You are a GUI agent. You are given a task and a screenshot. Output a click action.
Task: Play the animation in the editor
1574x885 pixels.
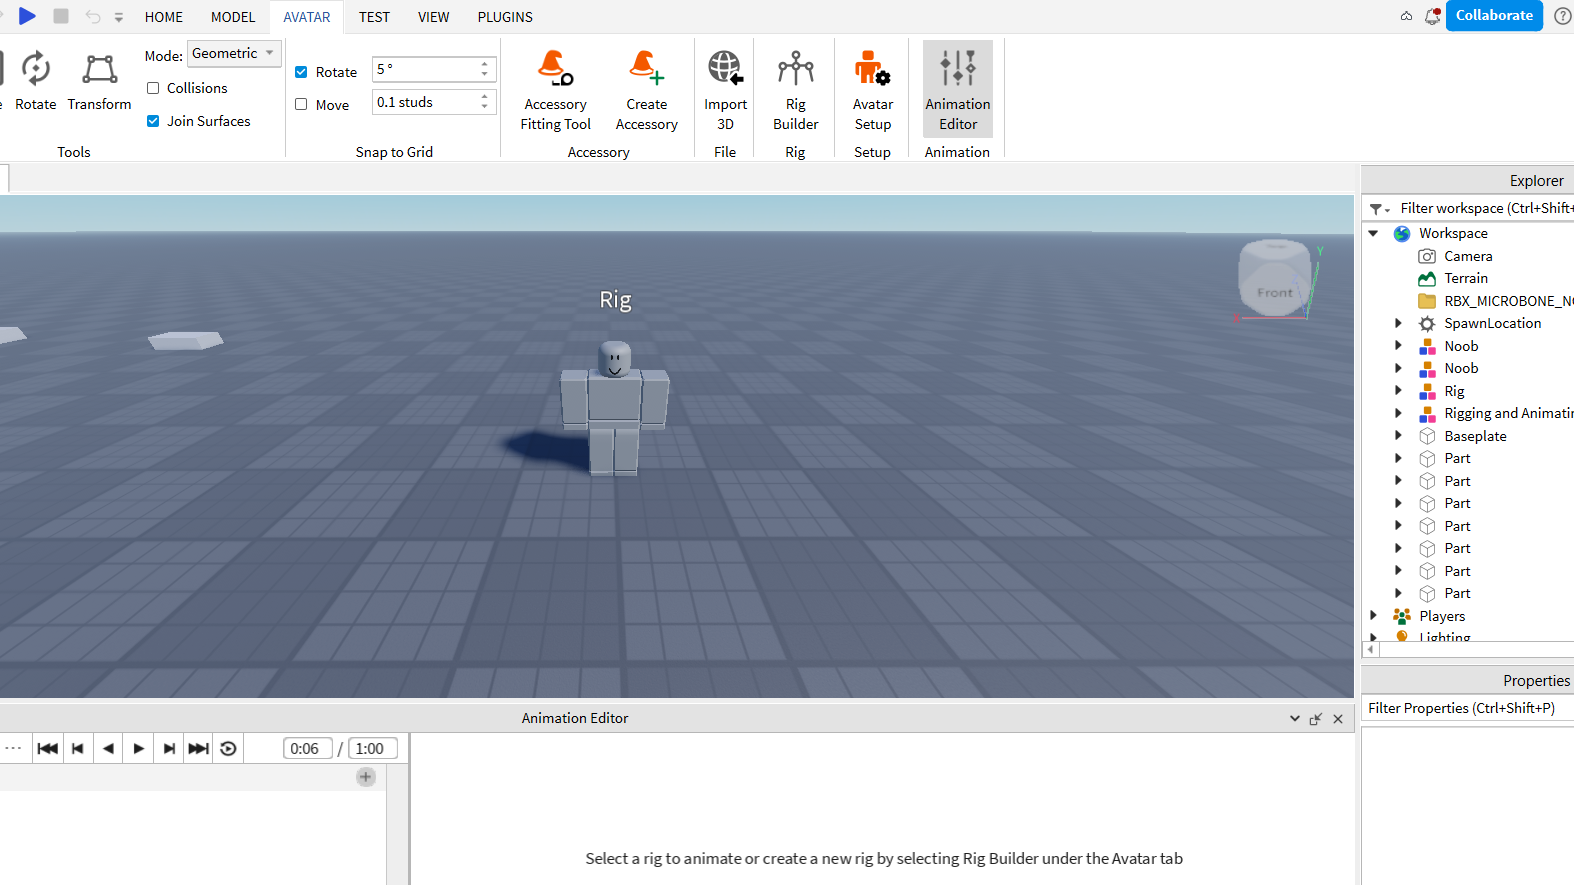[139, 748]
